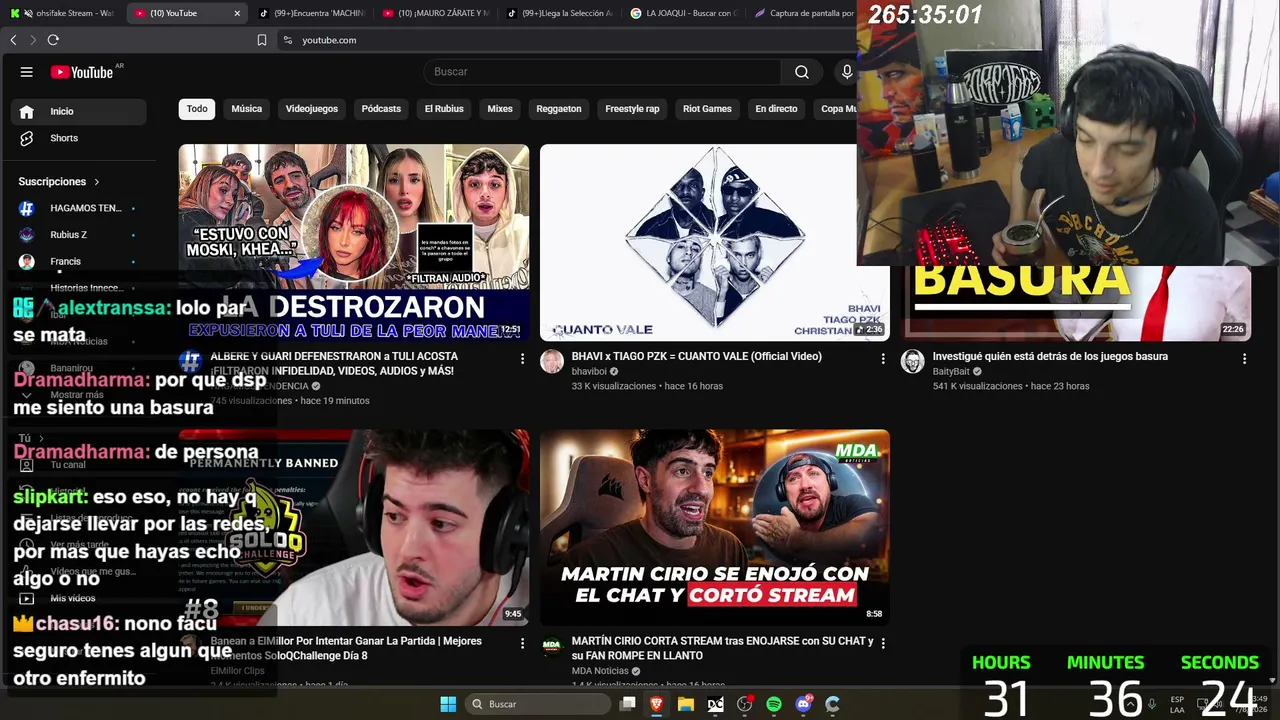The height and width of the screenshot is (720, 1280).
Task: Reload the page with the refresh icon
Action: [53, 40]
